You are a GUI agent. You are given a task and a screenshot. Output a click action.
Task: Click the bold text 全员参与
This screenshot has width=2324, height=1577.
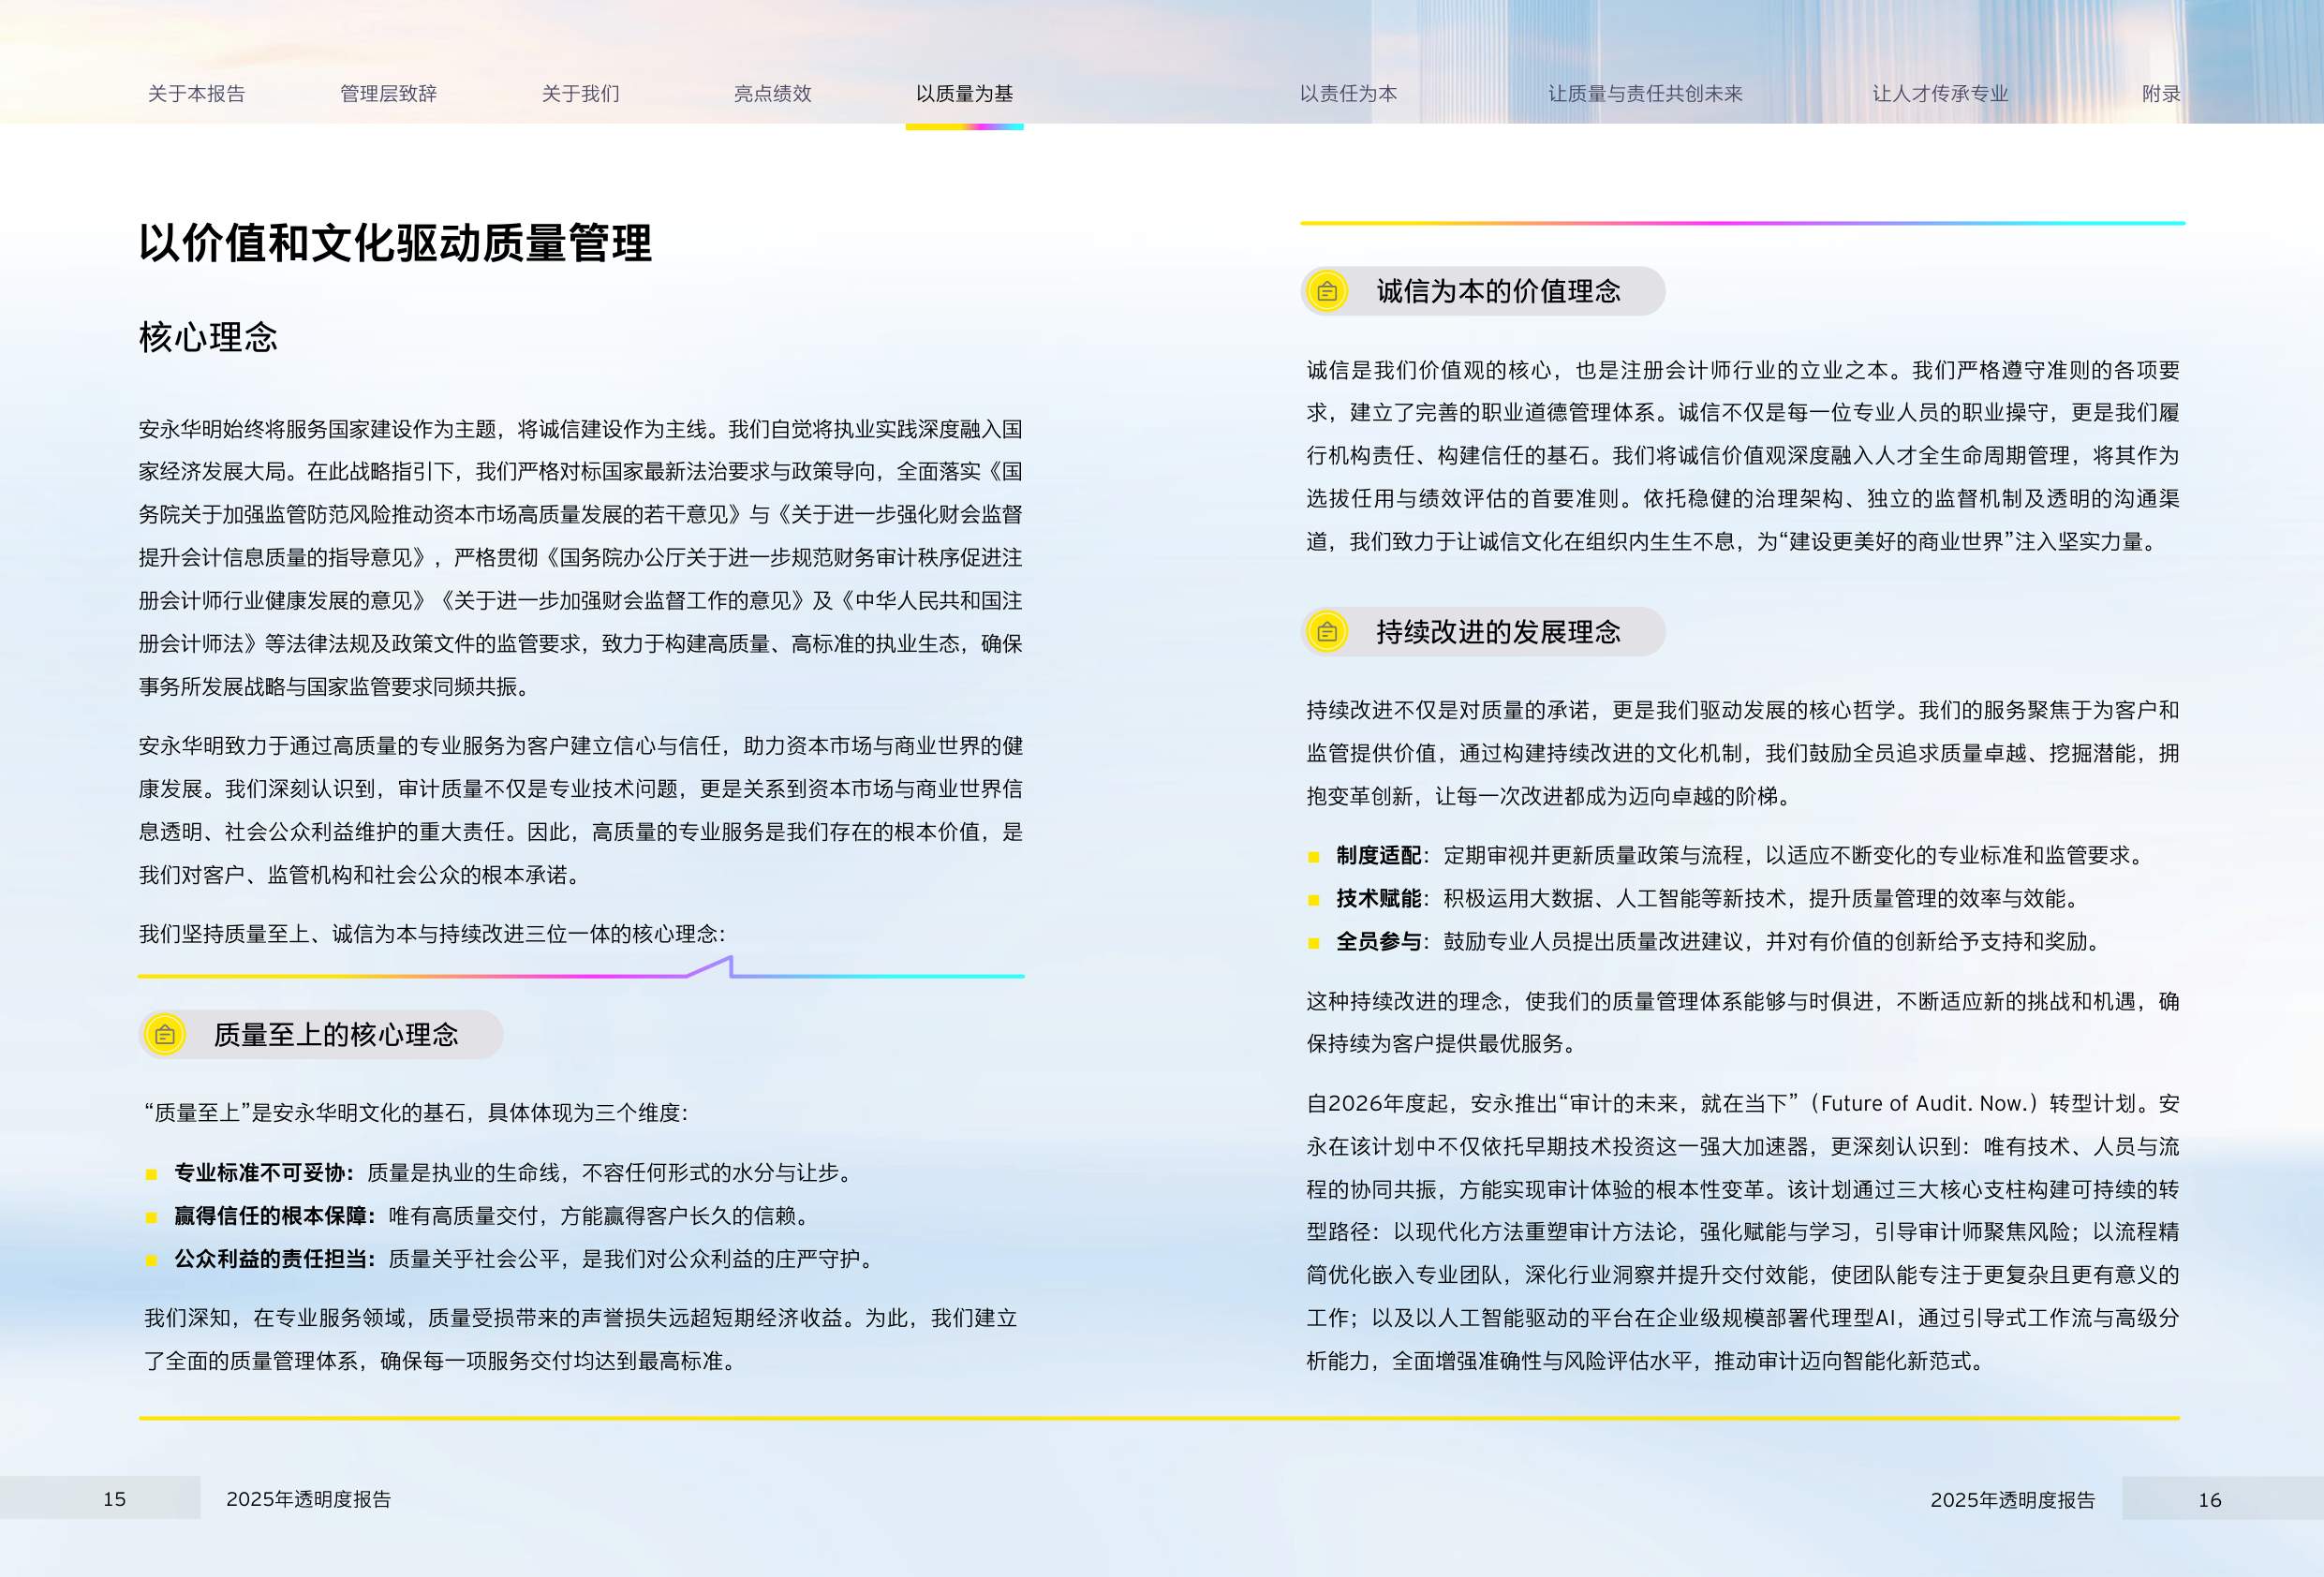tap(1378, 942)
